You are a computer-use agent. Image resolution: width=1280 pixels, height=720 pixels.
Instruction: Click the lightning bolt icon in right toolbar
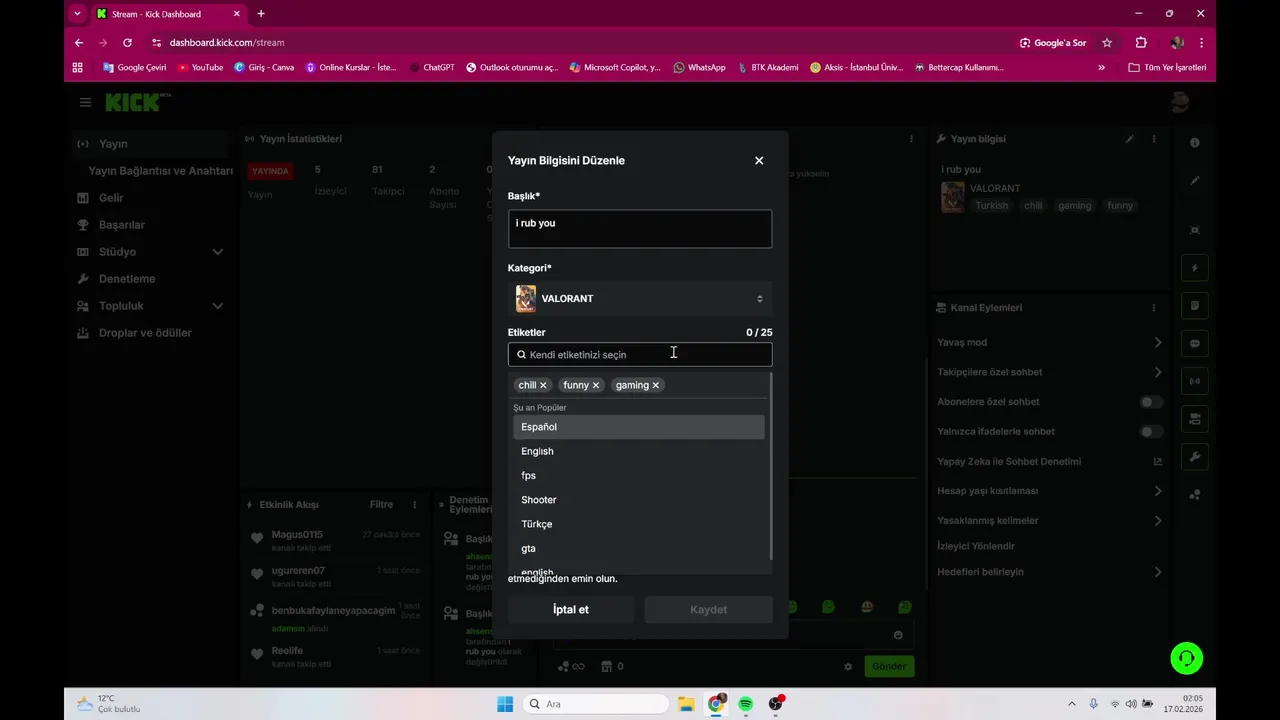[x=1194, y=268]
